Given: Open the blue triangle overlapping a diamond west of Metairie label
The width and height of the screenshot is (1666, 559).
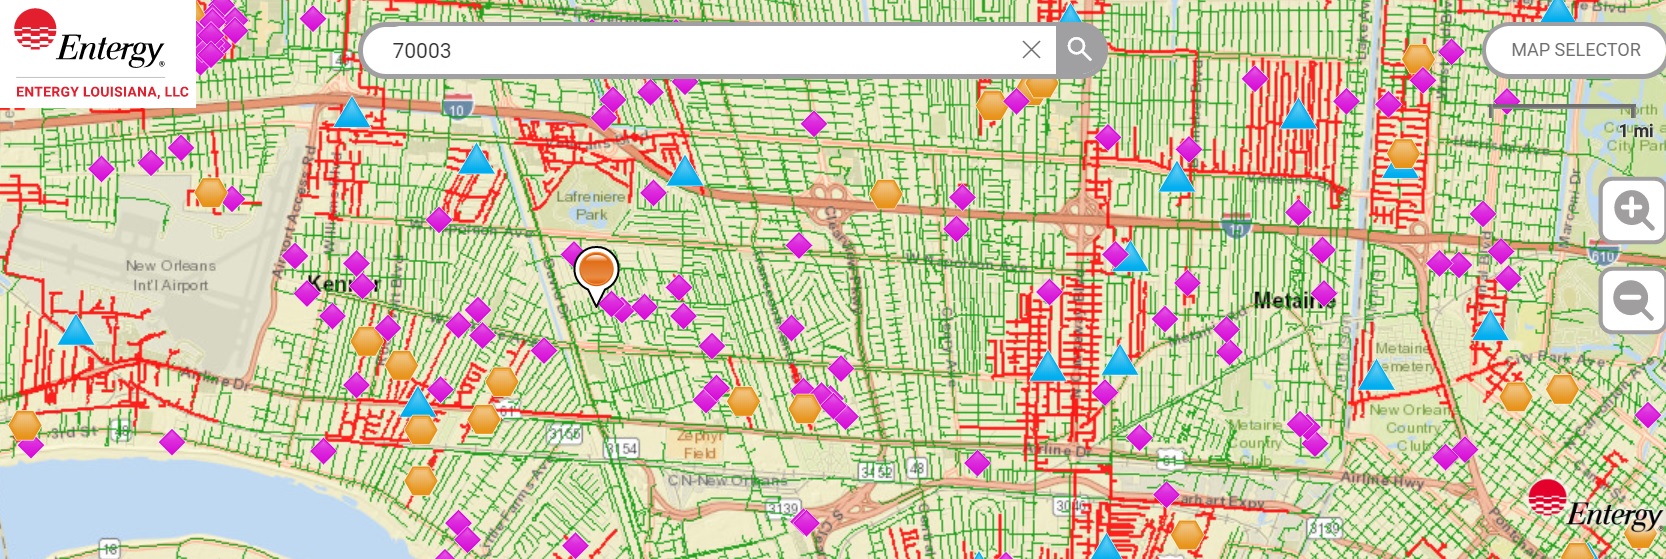Looking at the screenshot, I should tap(1130, 257).
